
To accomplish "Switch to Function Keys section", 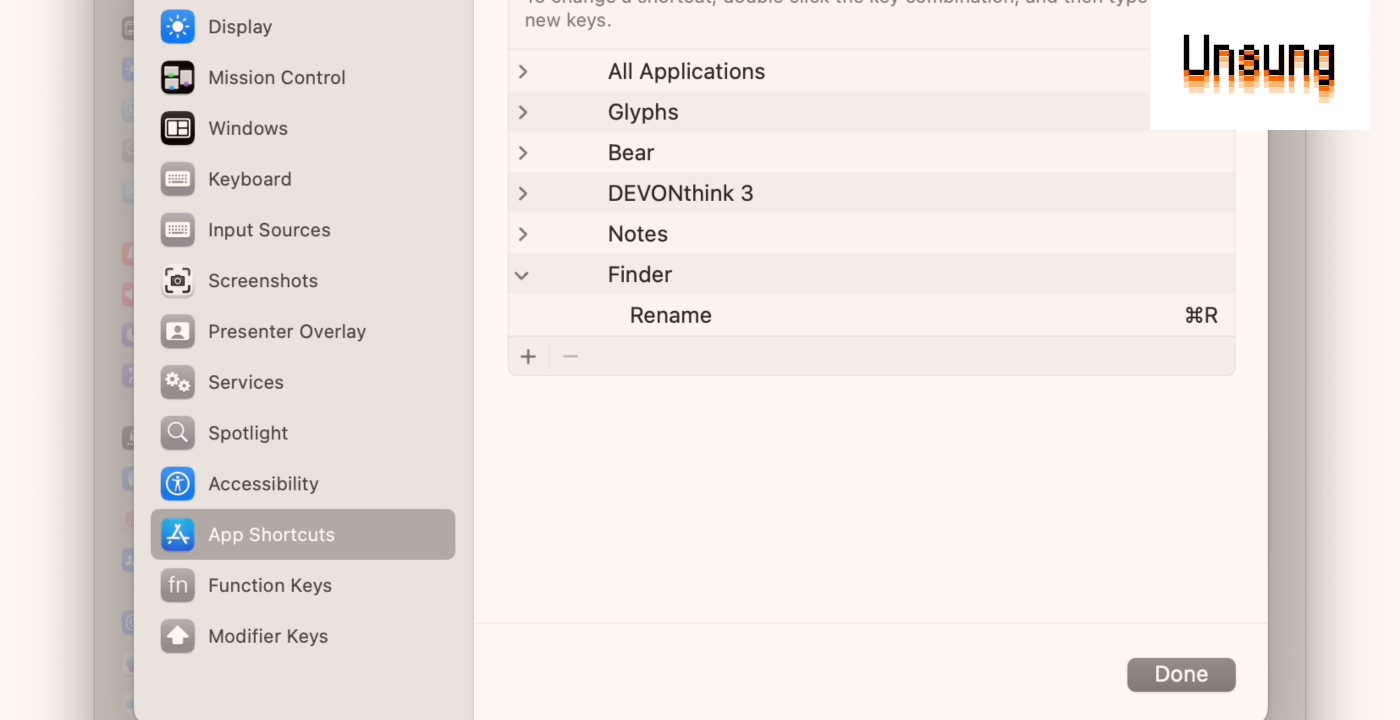I will coord(269,586).
